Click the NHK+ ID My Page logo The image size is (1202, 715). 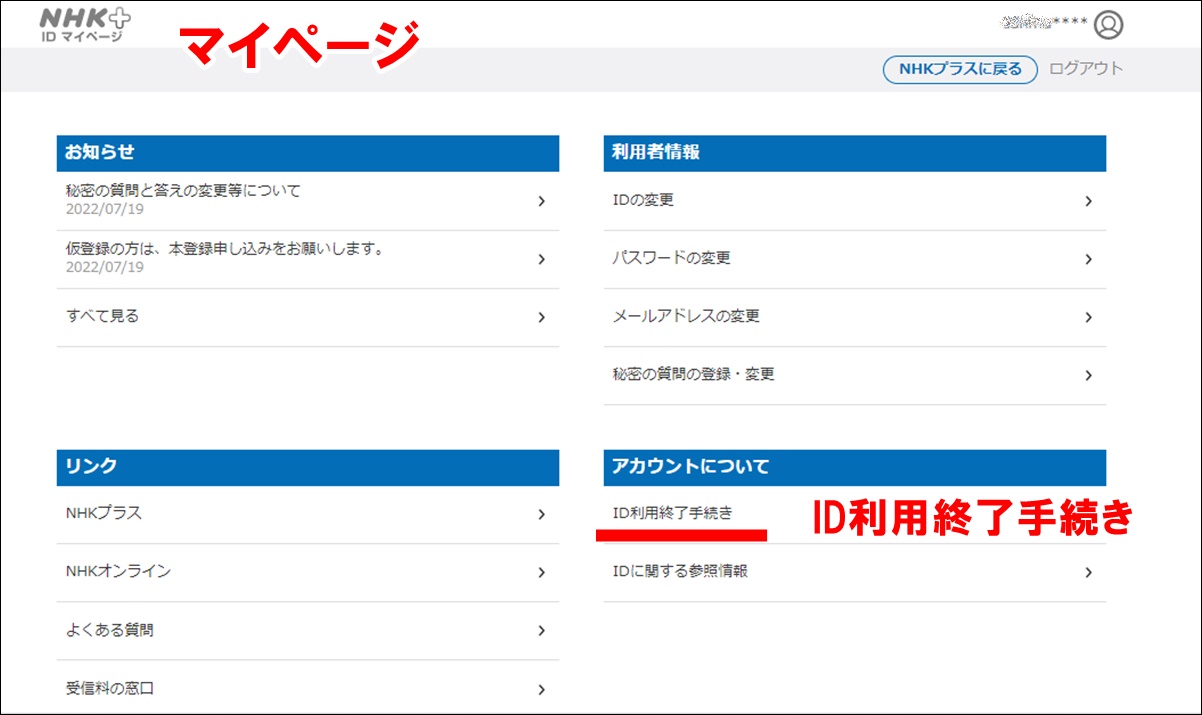84,24
